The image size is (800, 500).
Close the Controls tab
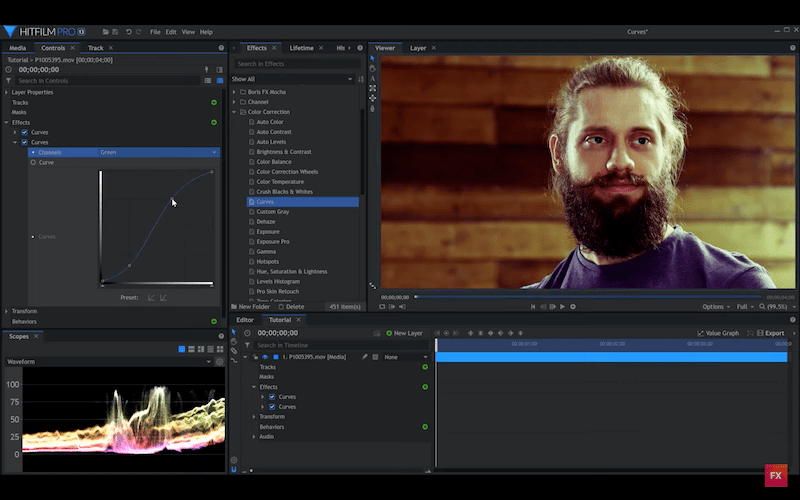pyautogui.click(x=72, y=48)
